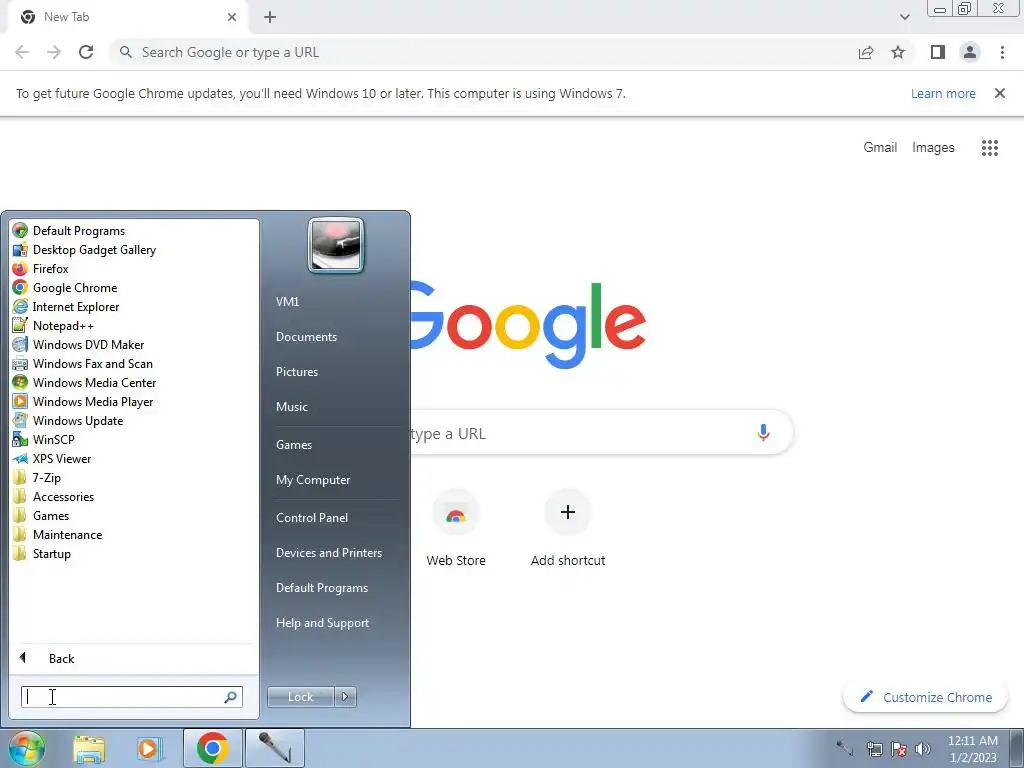This screenshot has width=1024, height=768.
Task: Click the Start menu search magnifier icon
Action: (230, 697)
